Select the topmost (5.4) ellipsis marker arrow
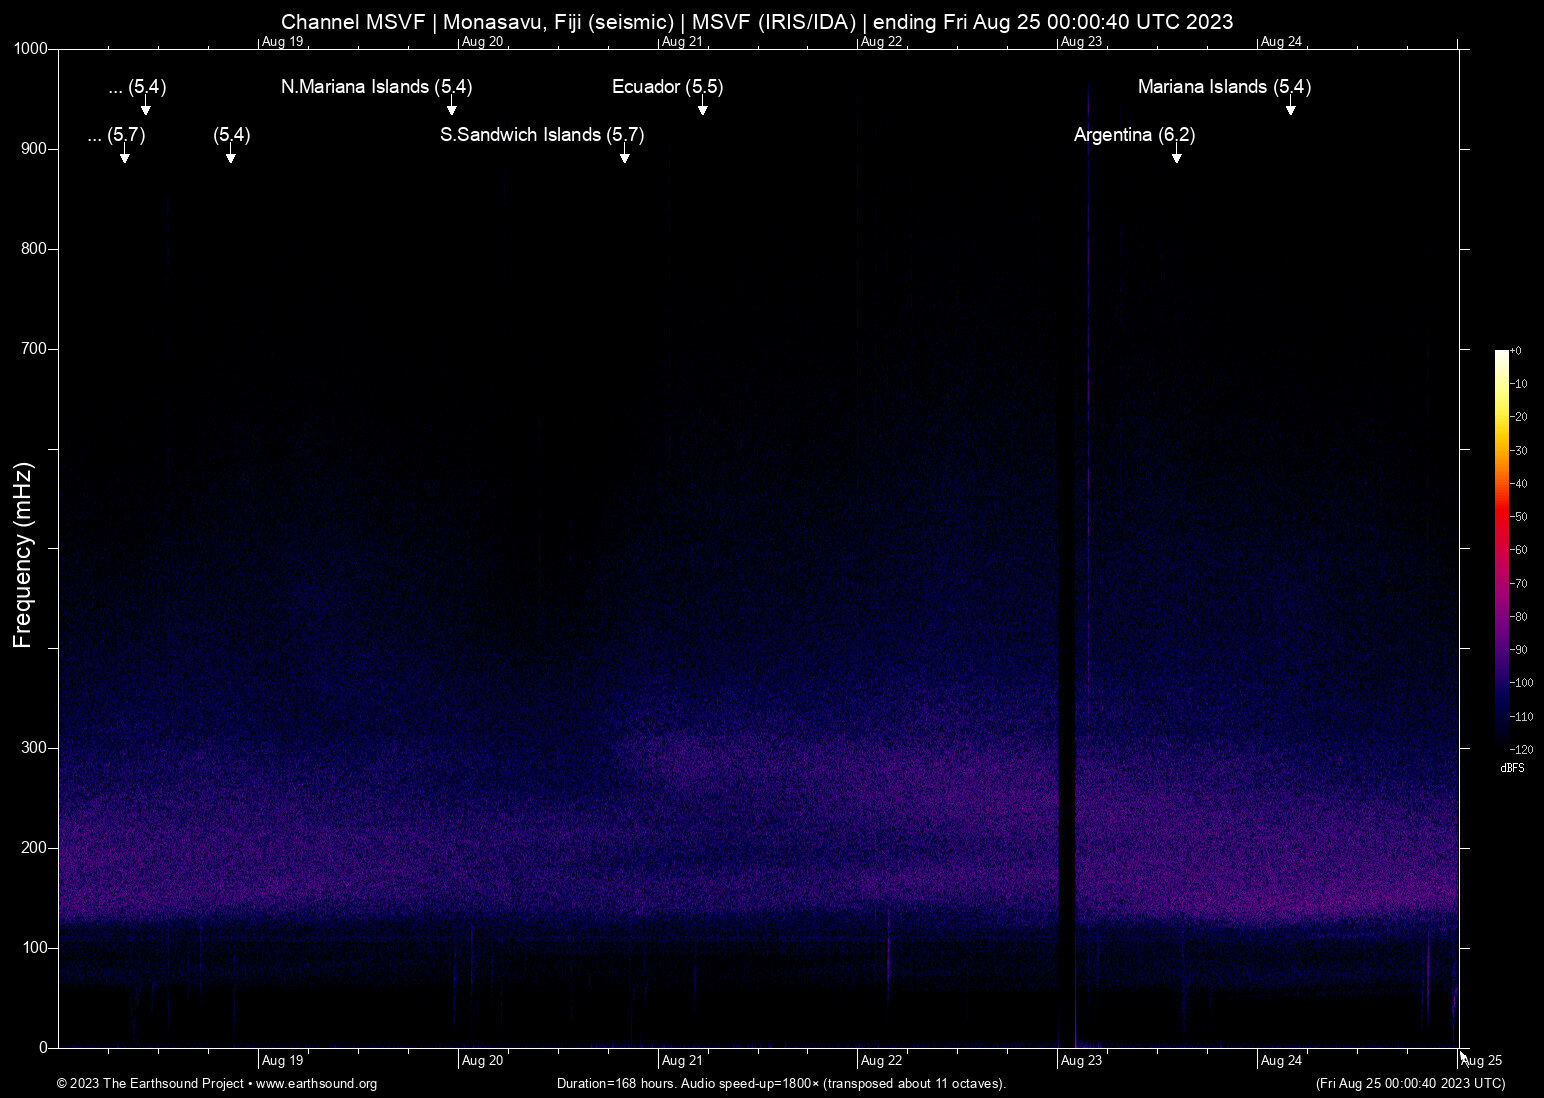Image resolution: width=1544 pixels, height=1098 pixels. (146, 110)
